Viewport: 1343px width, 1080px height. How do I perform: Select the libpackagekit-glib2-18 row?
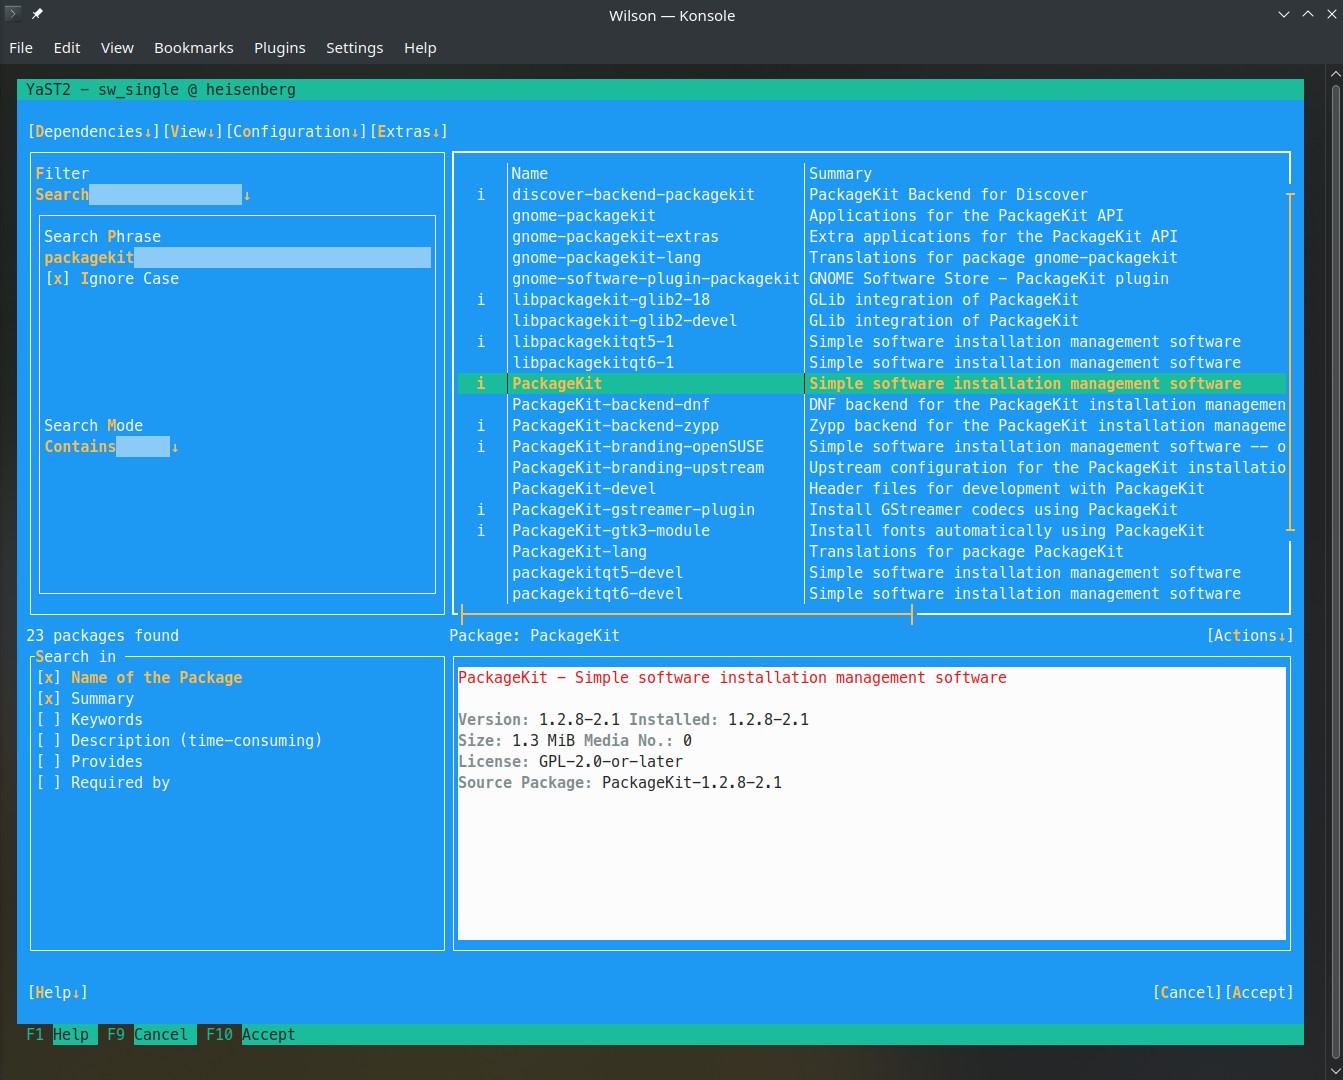871,300
